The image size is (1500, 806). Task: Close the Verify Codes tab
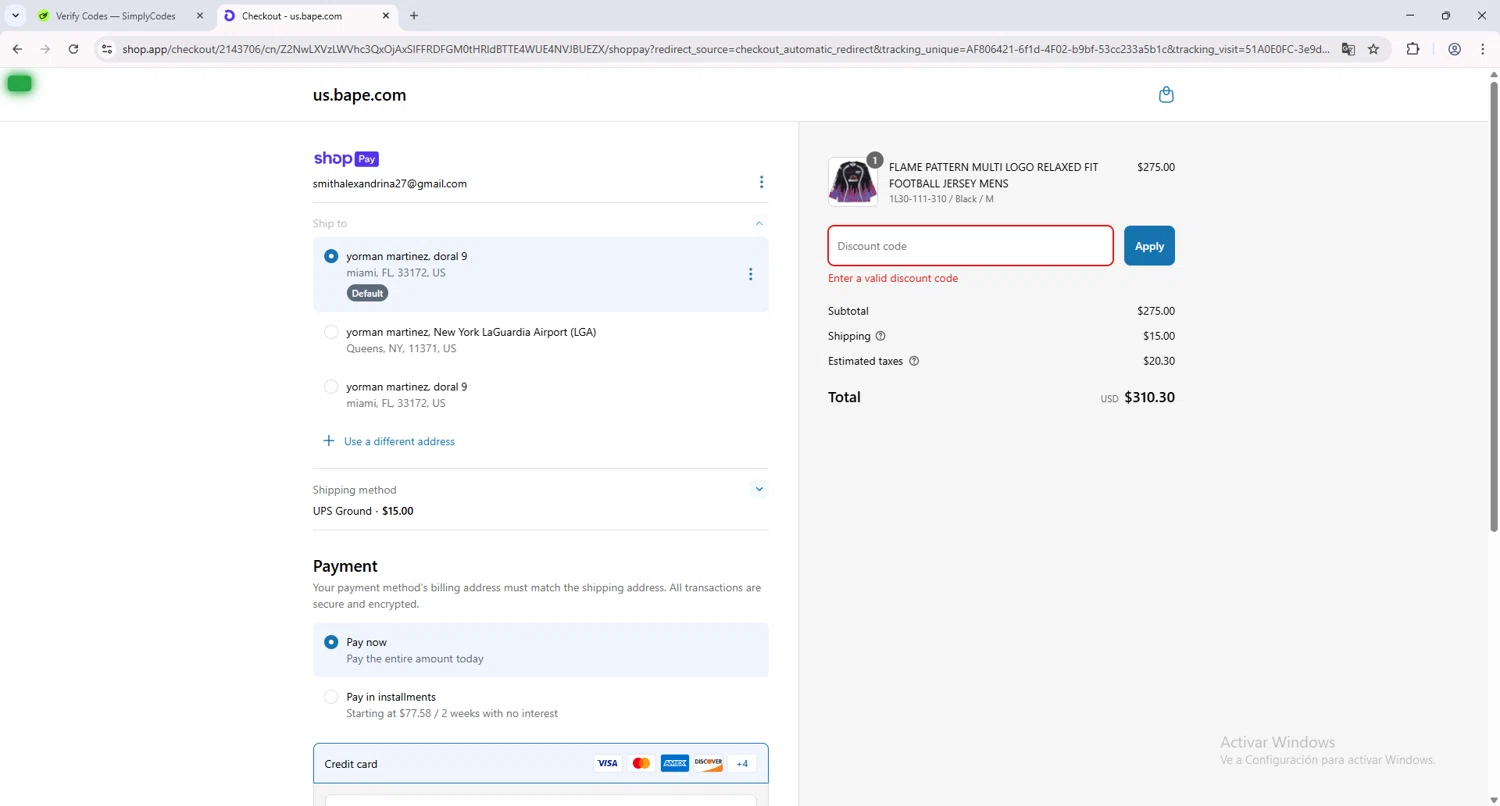199,16
